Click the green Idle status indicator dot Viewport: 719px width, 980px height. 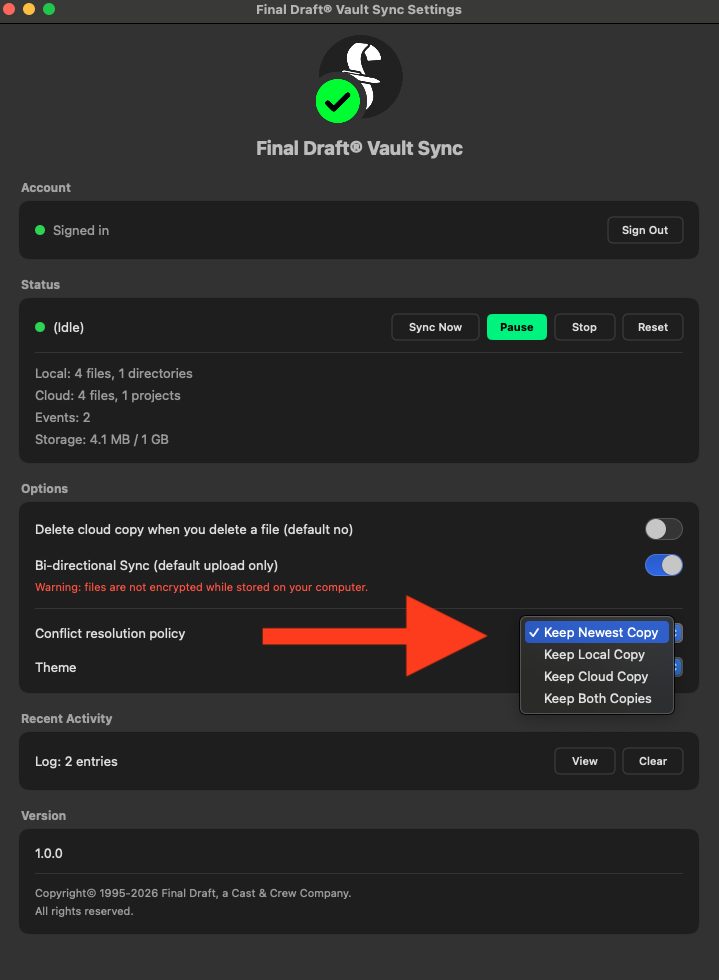(x=40, y=327)
